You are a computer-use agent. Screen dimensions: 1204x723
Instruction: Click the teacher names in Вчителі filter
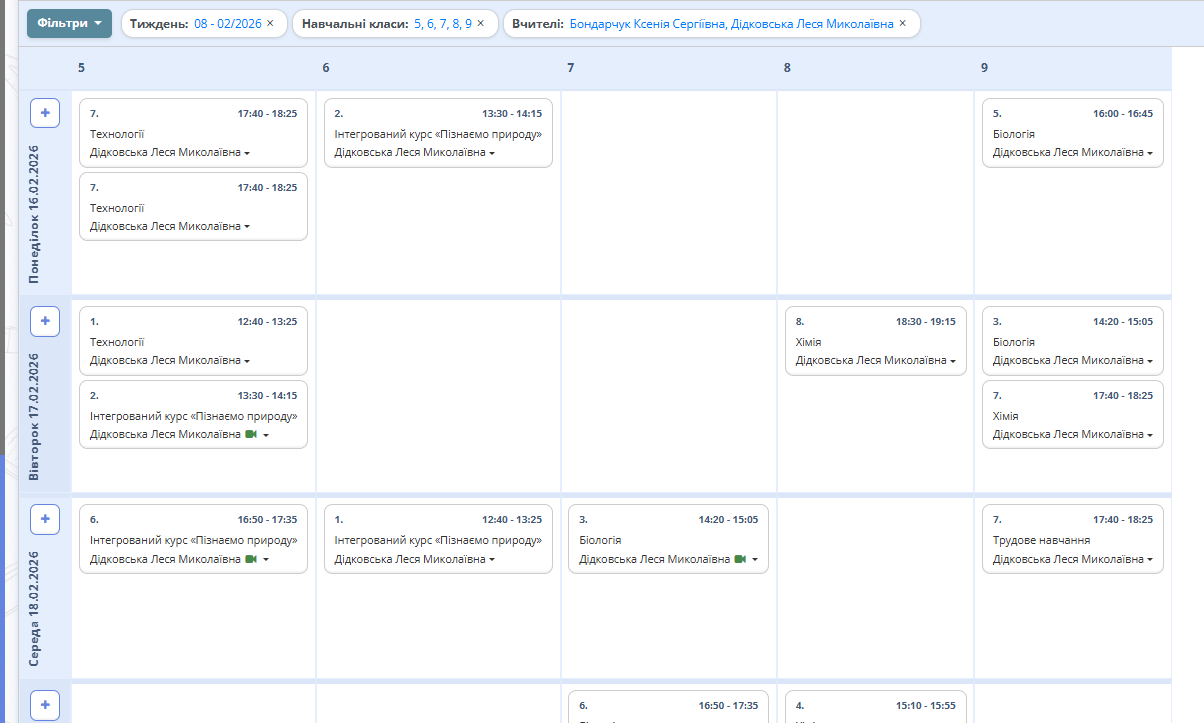click(731, 23)
